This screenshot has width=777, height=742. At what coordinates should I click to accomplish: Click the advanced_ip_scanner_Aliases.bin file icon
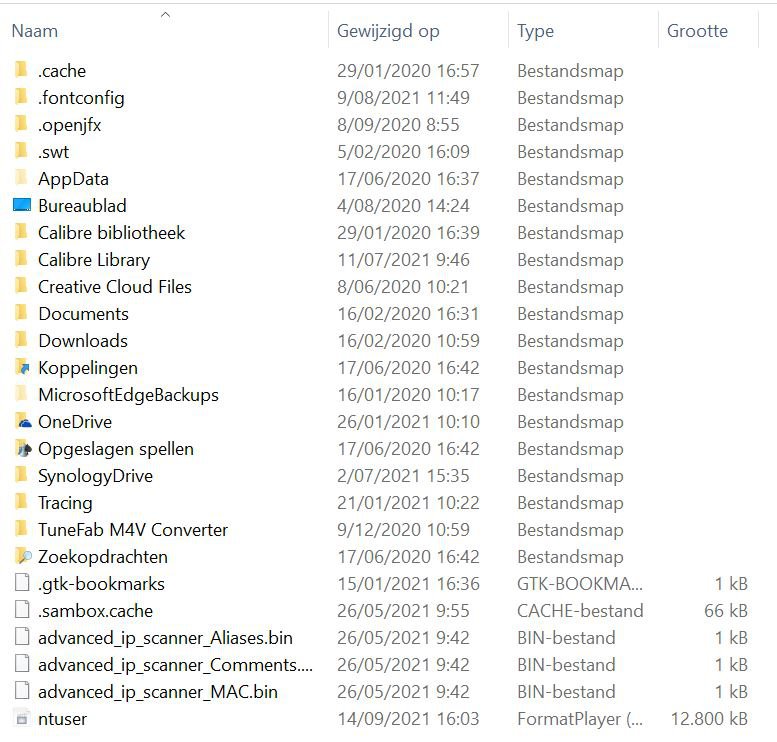tap(22, 636)
